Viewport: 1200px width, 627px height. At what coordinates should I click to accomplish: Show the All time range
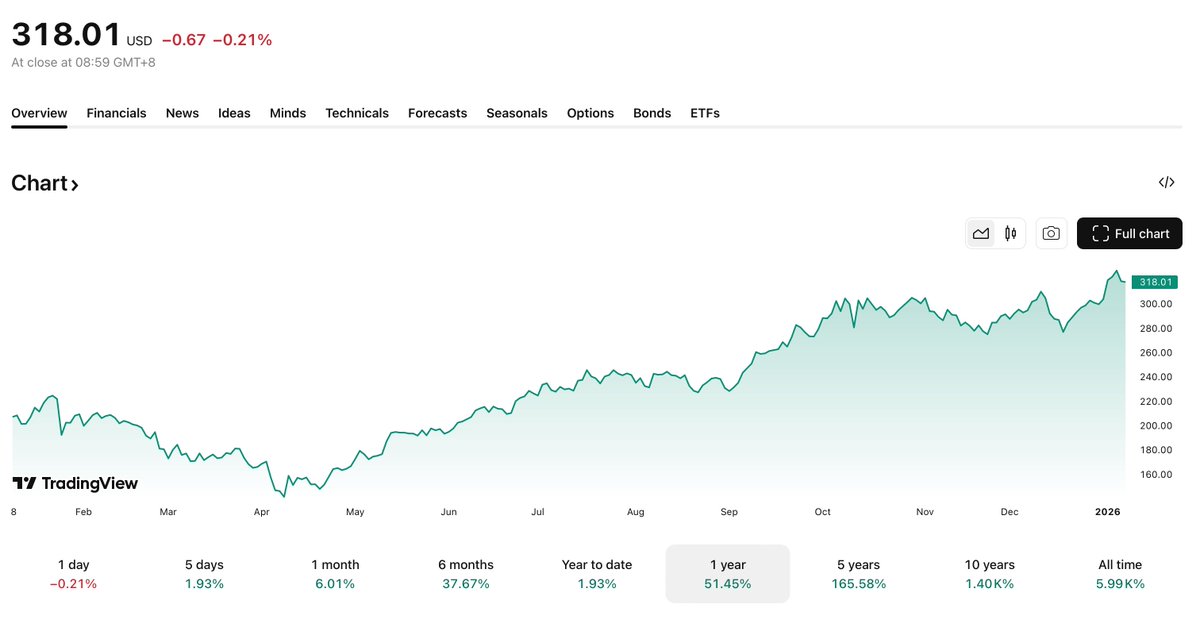(x=1120, y=574)
